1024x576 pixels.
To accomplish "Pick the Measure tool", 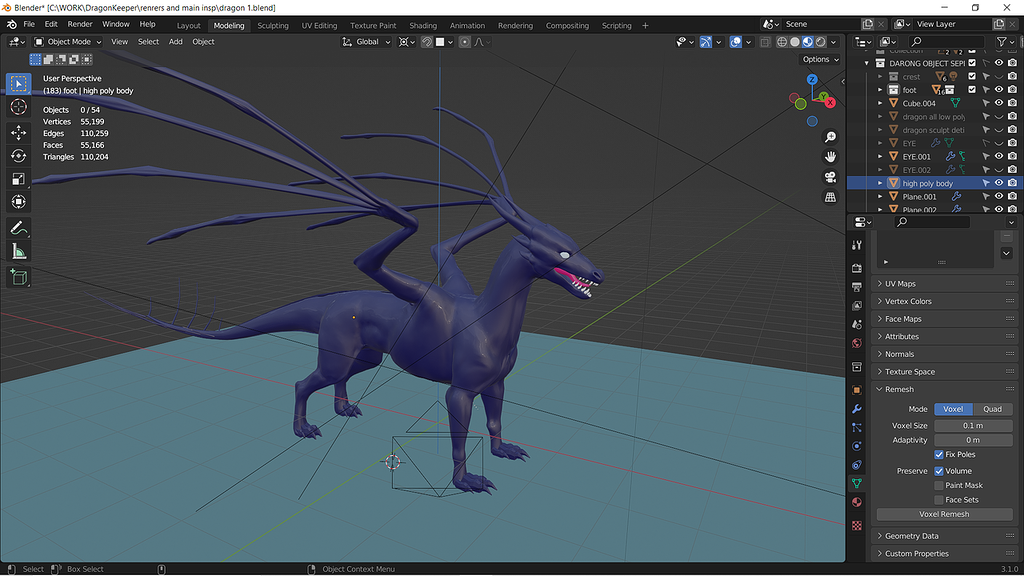I will [19, 252].
